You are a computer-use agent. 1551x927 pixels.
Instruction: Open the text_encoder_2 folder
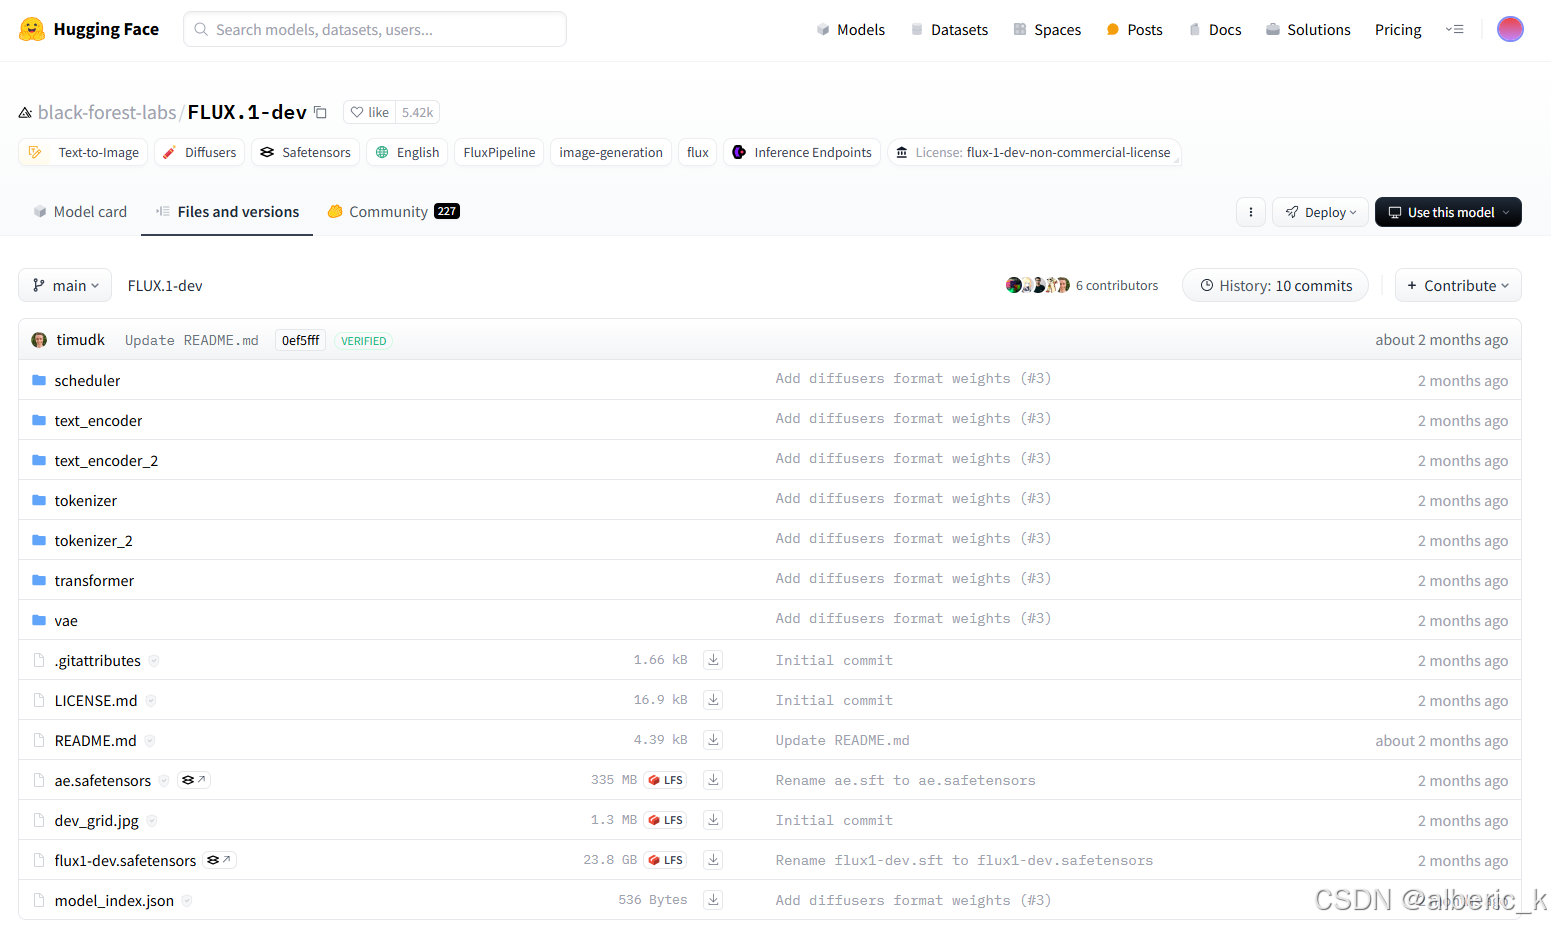click(106, 460)
